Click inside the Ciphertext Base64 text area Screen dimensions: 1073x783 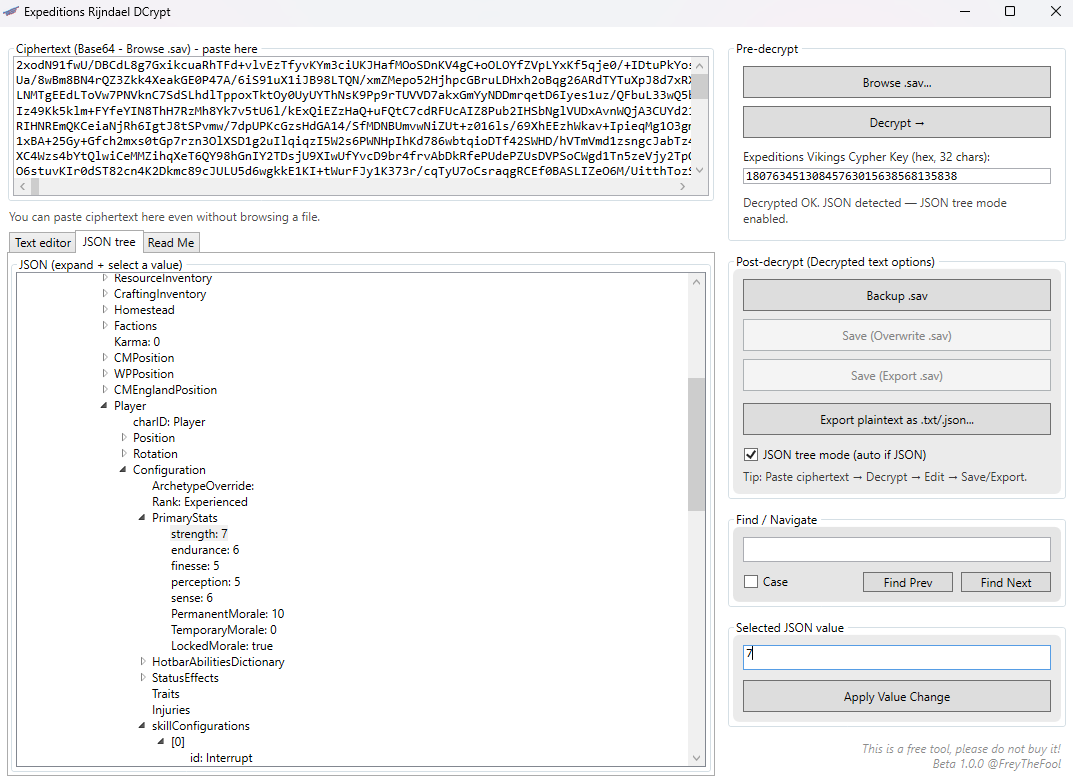click(x=353, y=118)
